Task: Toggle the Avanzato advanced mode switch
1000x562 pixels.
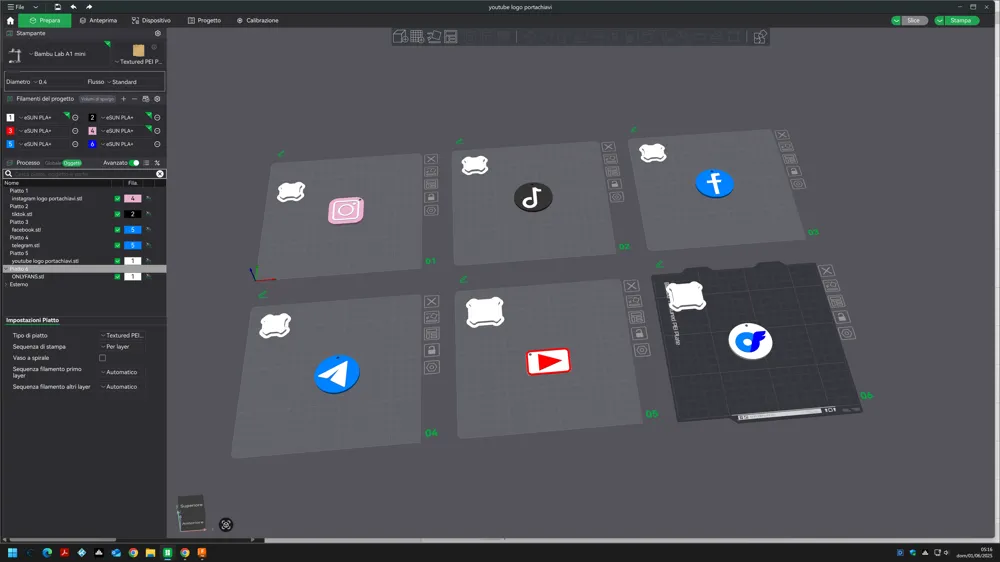Action: coord(134,163)
